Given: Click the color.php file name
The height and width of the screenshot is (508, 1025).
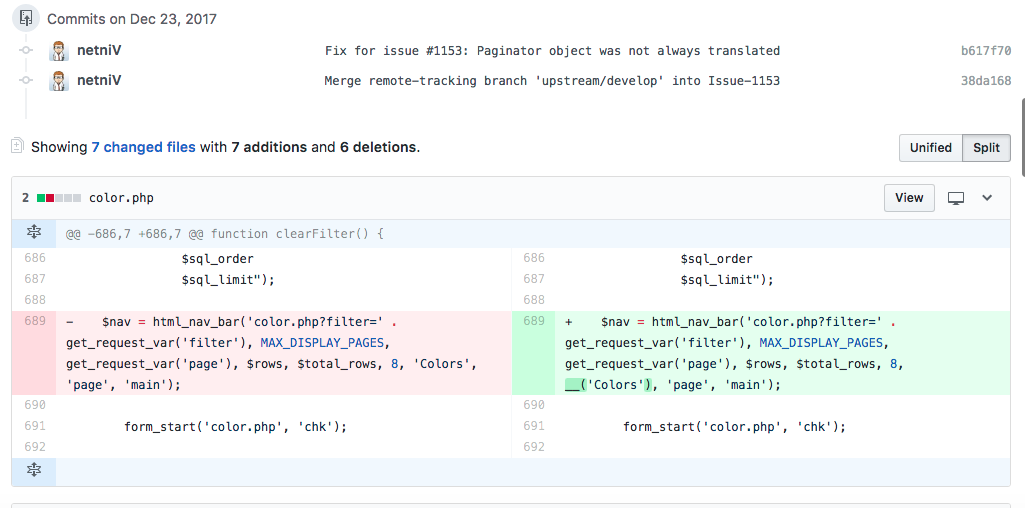Looking at the screenshot, I should 122,198.
